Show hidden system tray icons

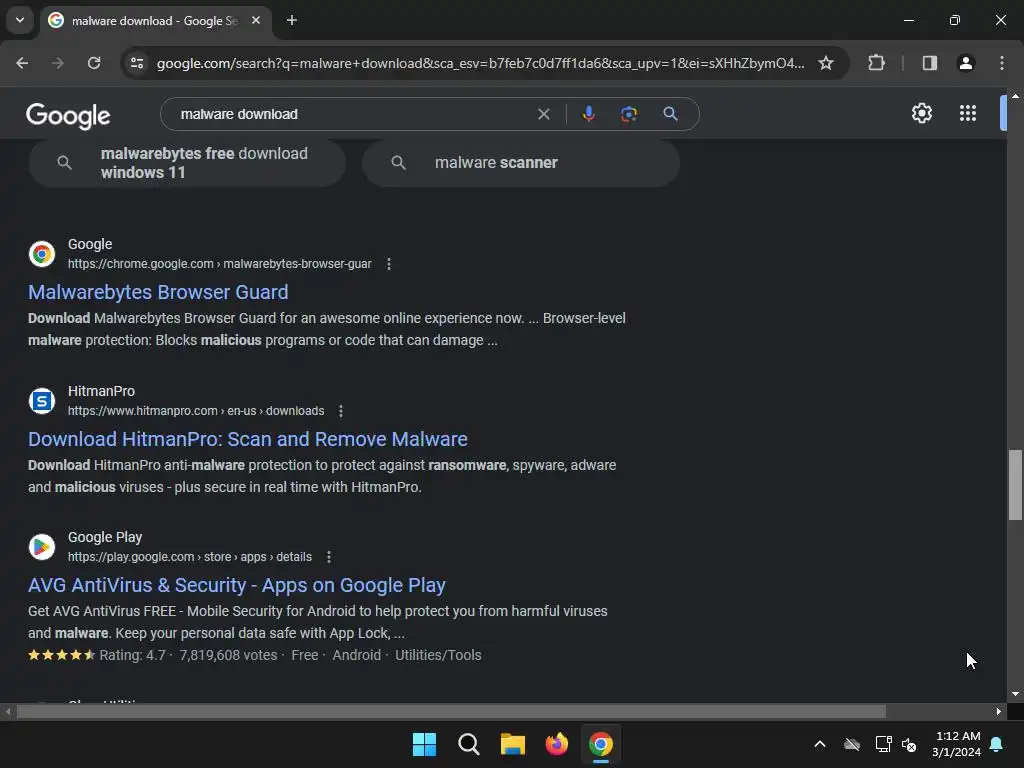pyautogui.click(x=820, y=744)
